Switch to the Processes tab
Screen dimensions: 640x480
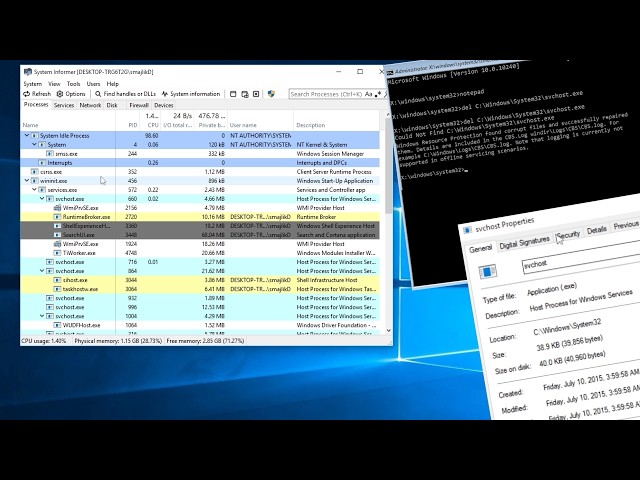click(x=36, y=104)
